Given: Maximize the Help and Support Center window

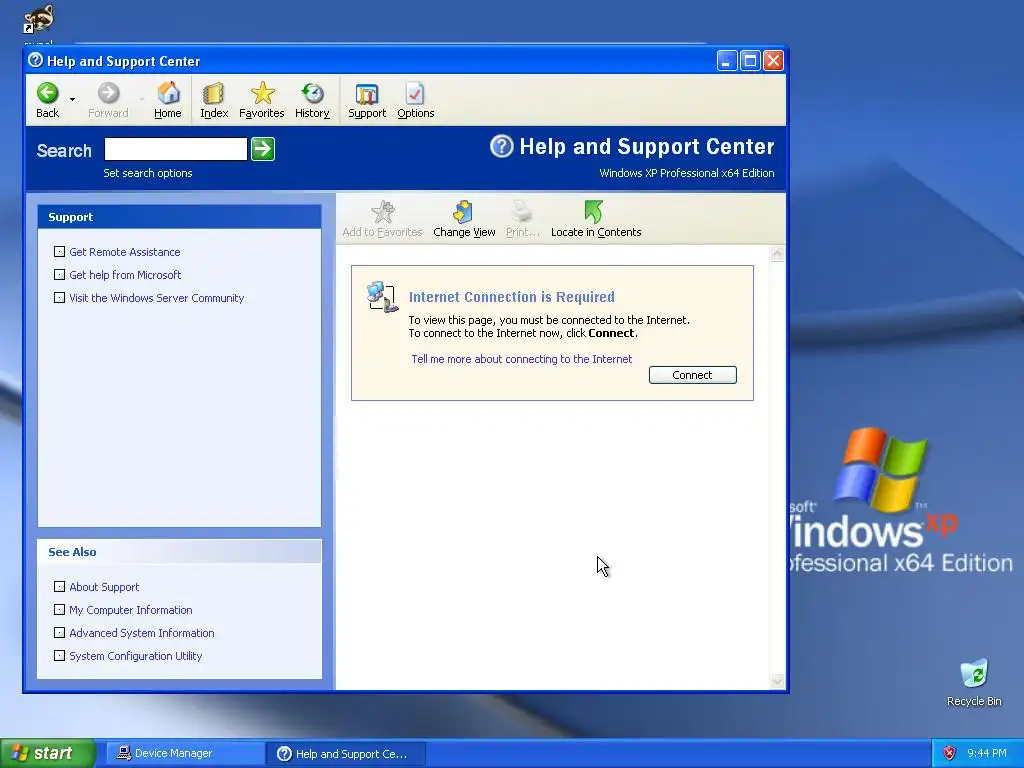Looking at the screenshot, I should pos(750,61).
